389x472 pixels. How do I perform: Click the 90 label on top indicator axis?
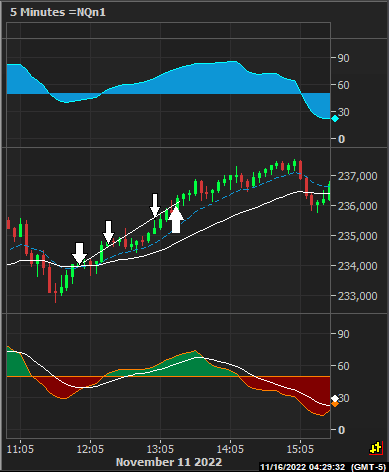pyautogui.click(x=343, y=58)
